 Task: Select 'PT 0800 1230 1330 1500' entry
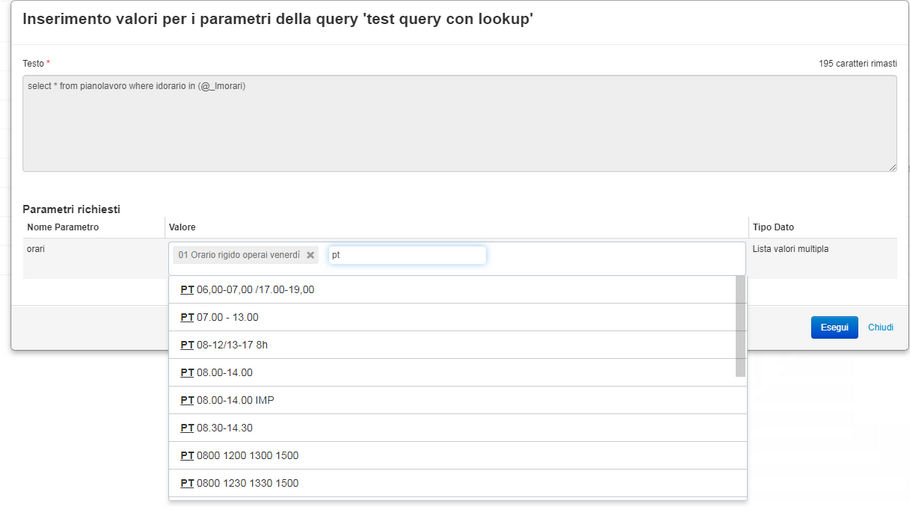point(240,484)
